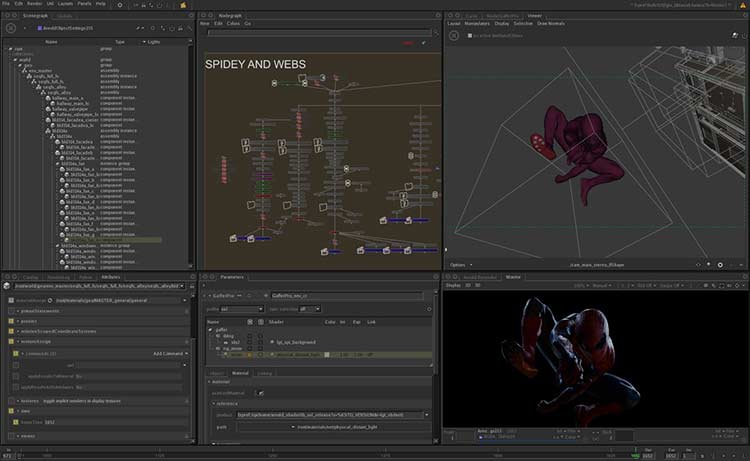The height and width of the screenshot is (461, 750).
Task: Click the gaffer group icon in Parameters list
Action: tap(211, 331)
